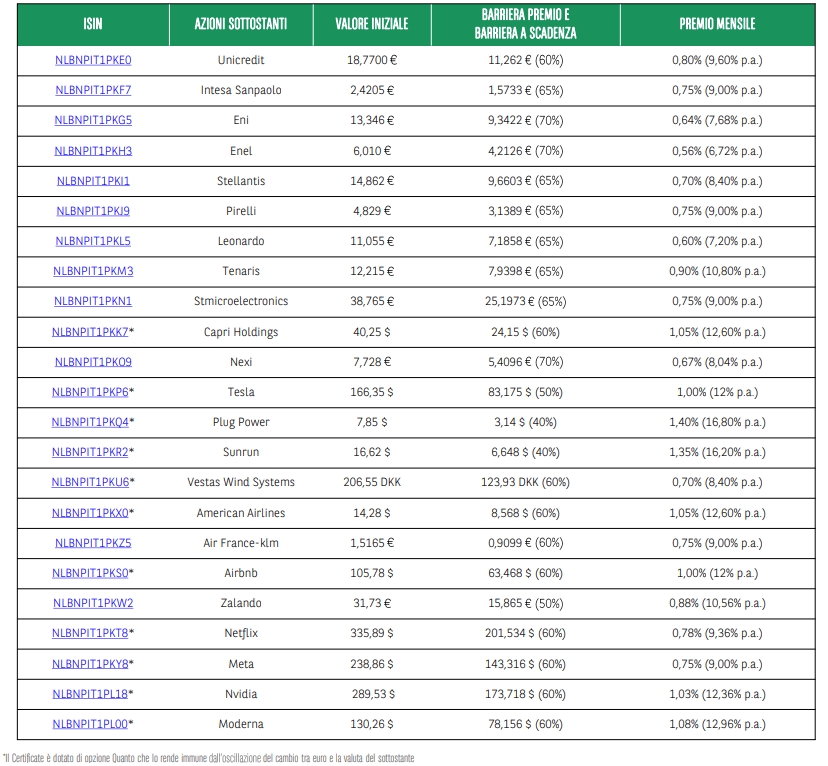Viewport: 828px width, 766px height.
Task: Click the Quanto option footnote text
Action: pyautogui.click(x=209, y=759)
